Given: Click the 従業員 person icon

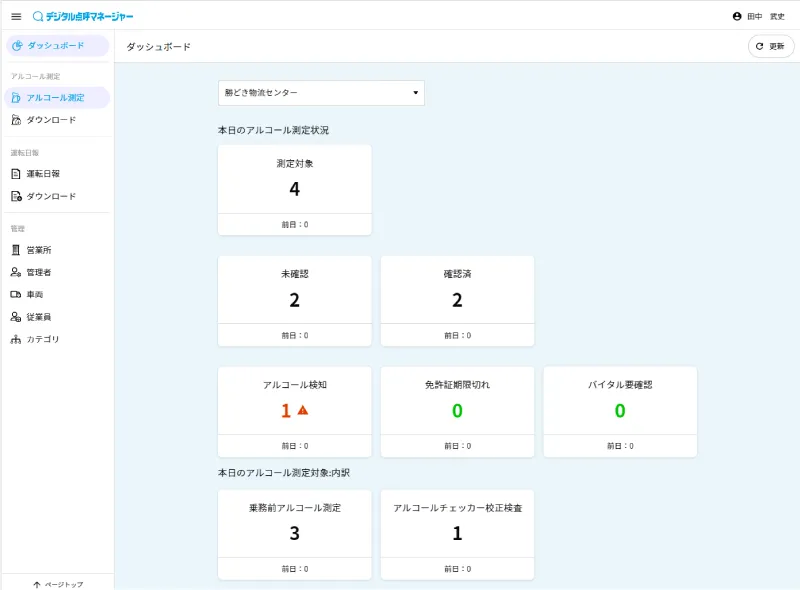Looking at the screenshot, I should pyautogui.click(x=16, y=317).
